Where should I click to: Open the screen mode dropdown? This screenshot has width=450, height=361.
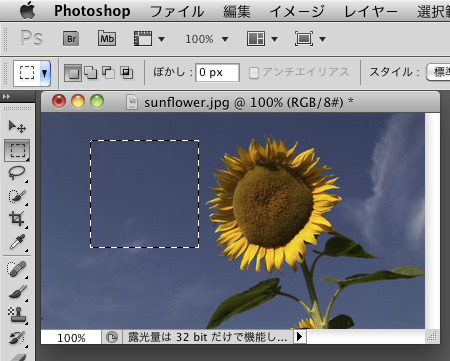(x=322, y=39)
